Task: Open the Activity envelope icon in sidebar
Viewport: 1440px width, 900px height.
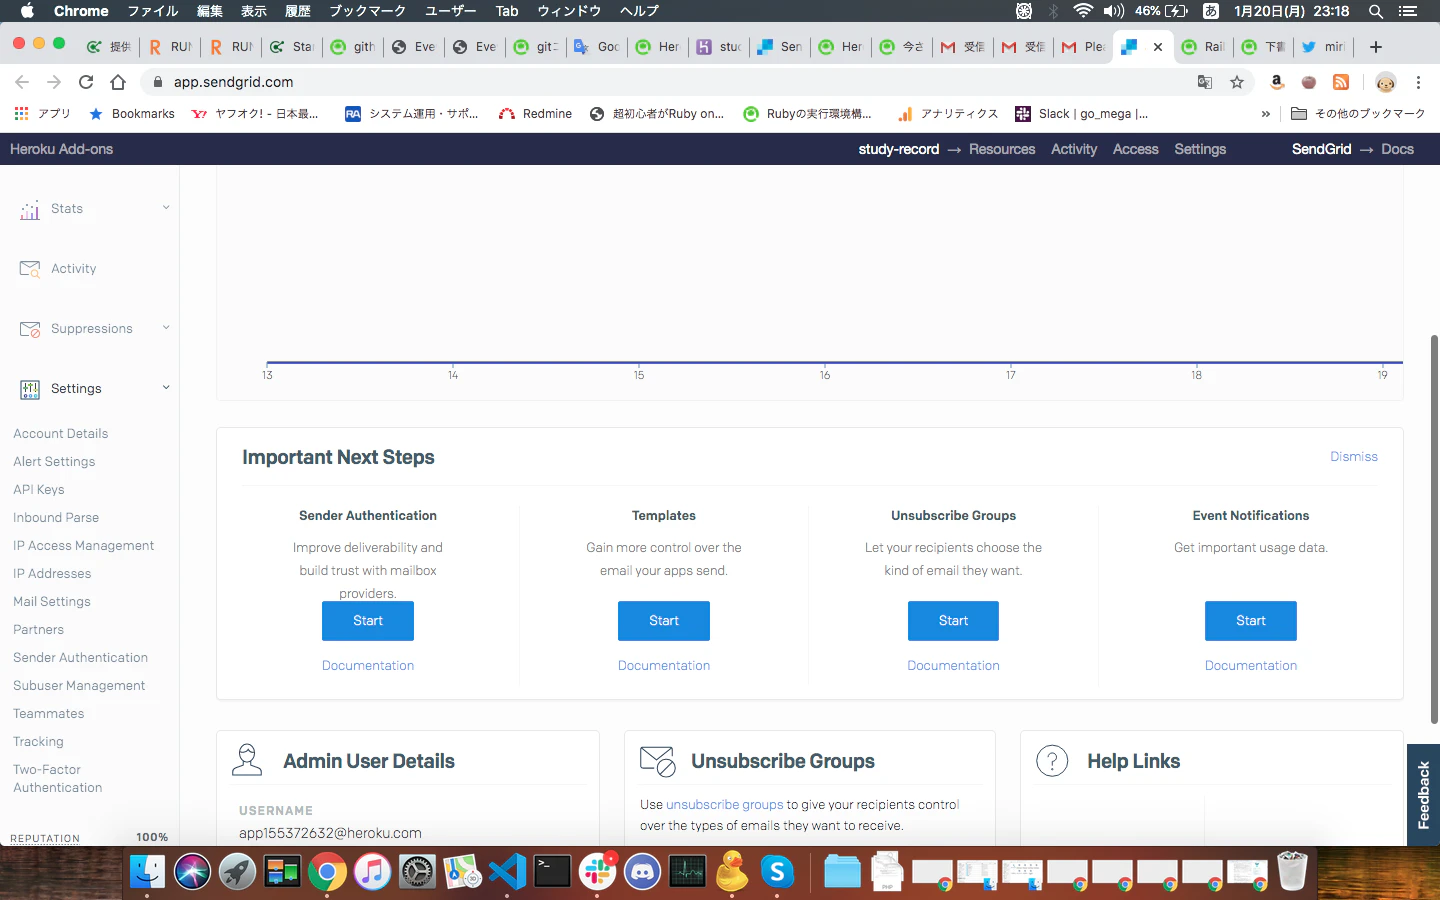Action: click(30, 269)
